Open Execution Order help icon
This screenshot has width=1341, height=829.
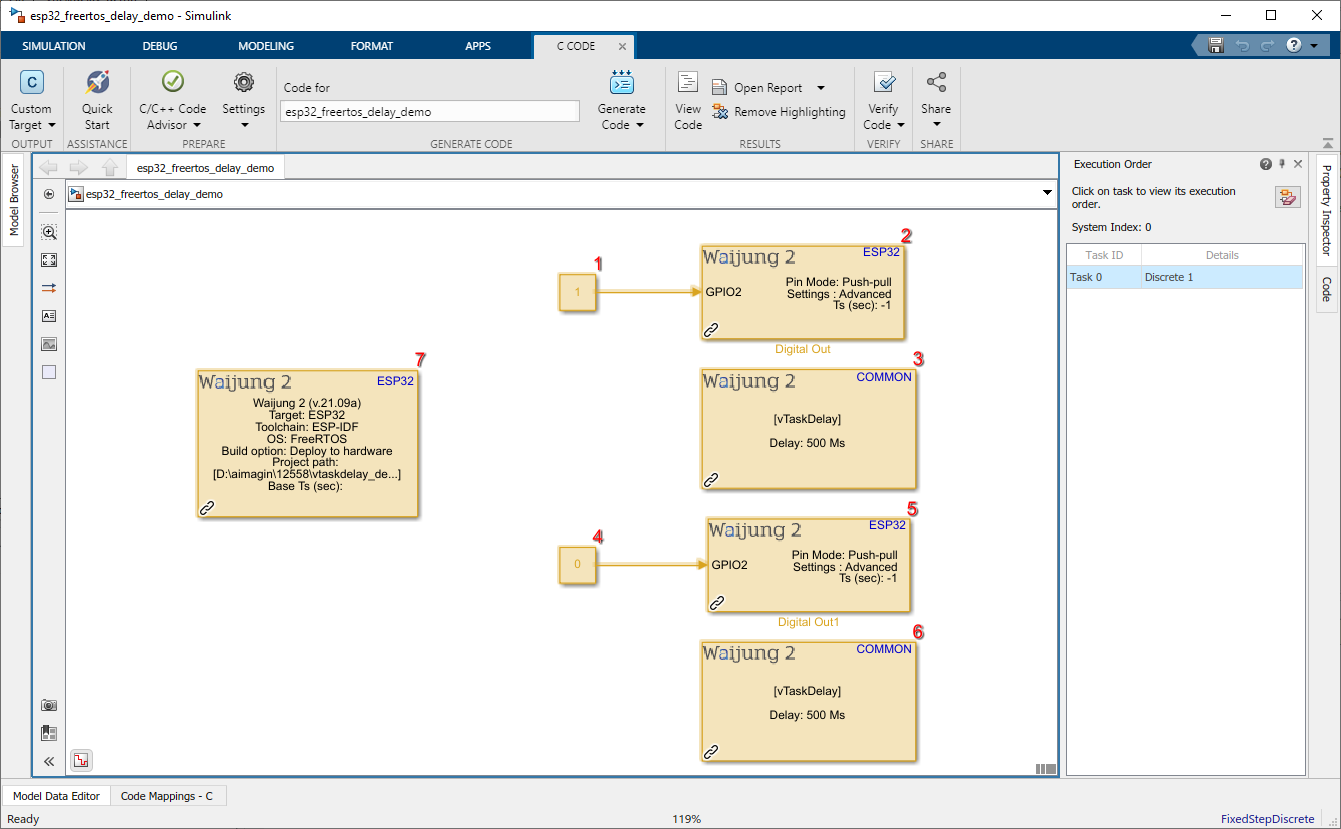click(x=1266, y=164)
